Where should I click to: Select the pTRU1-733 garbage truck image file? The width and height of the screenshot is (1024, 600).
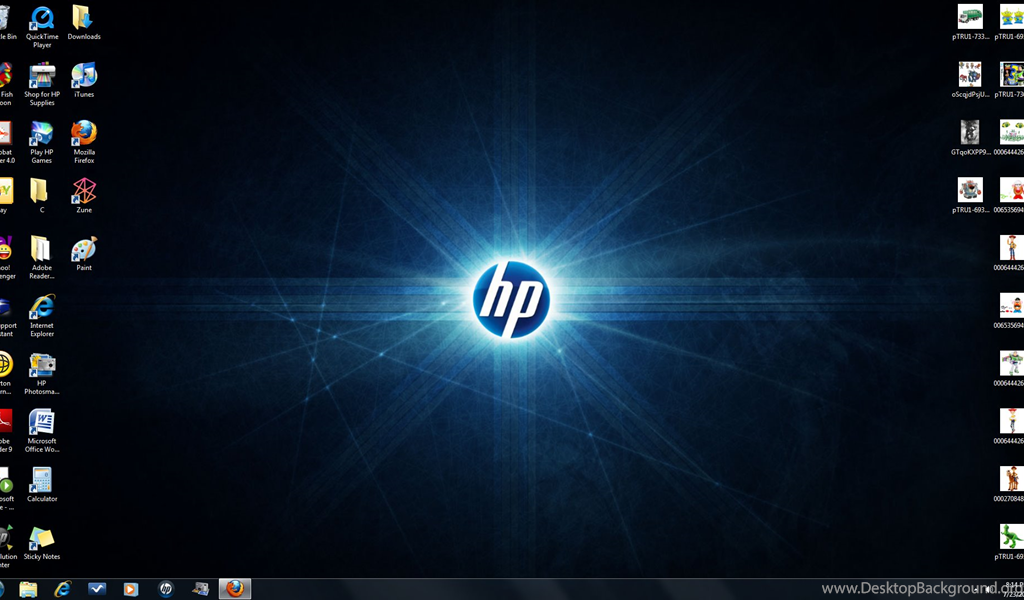(970, 24)
